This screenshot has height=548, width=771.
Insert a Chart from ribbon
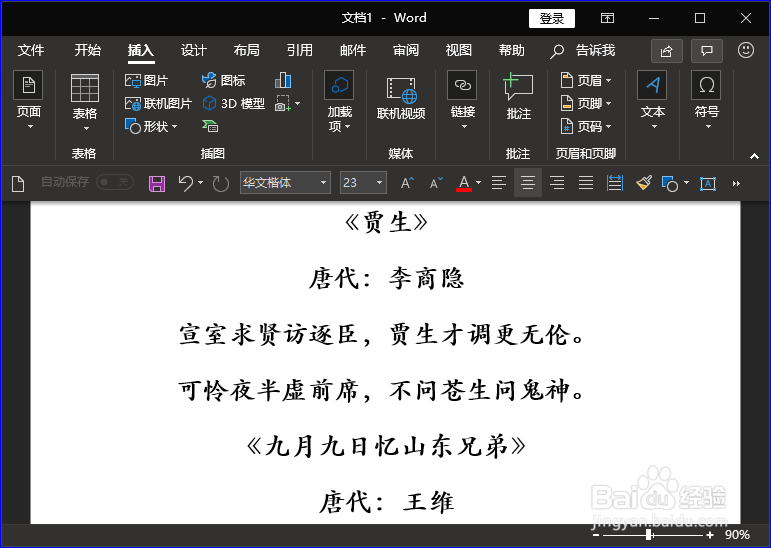[283, 80]
